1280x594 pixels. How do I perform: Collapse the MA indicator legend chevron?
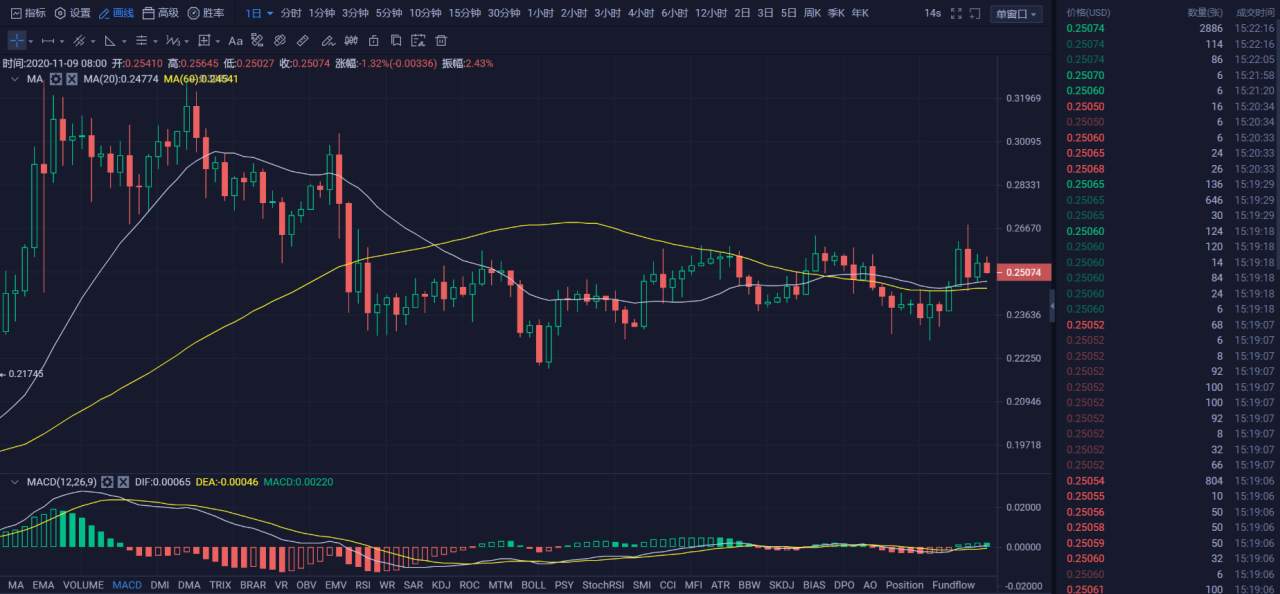pyautogui.click(x=14, y=78)
